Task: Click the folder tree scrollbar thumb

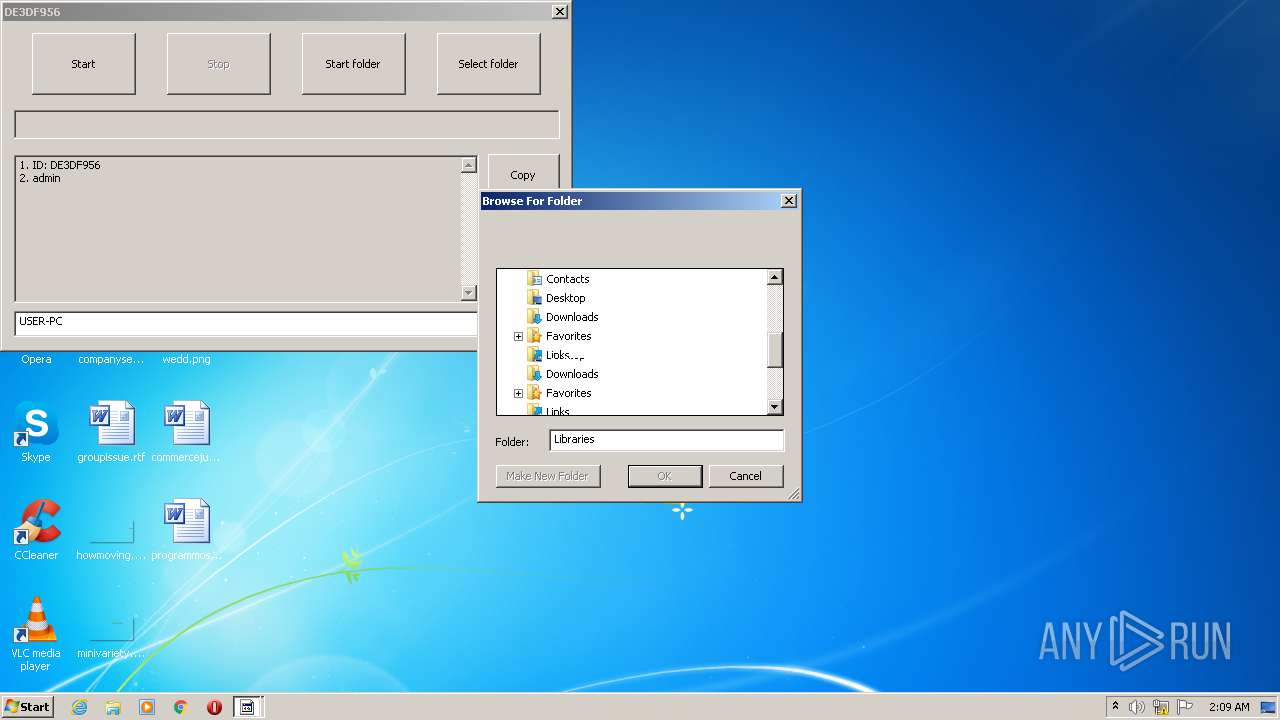Action: [x=774, y=351]
